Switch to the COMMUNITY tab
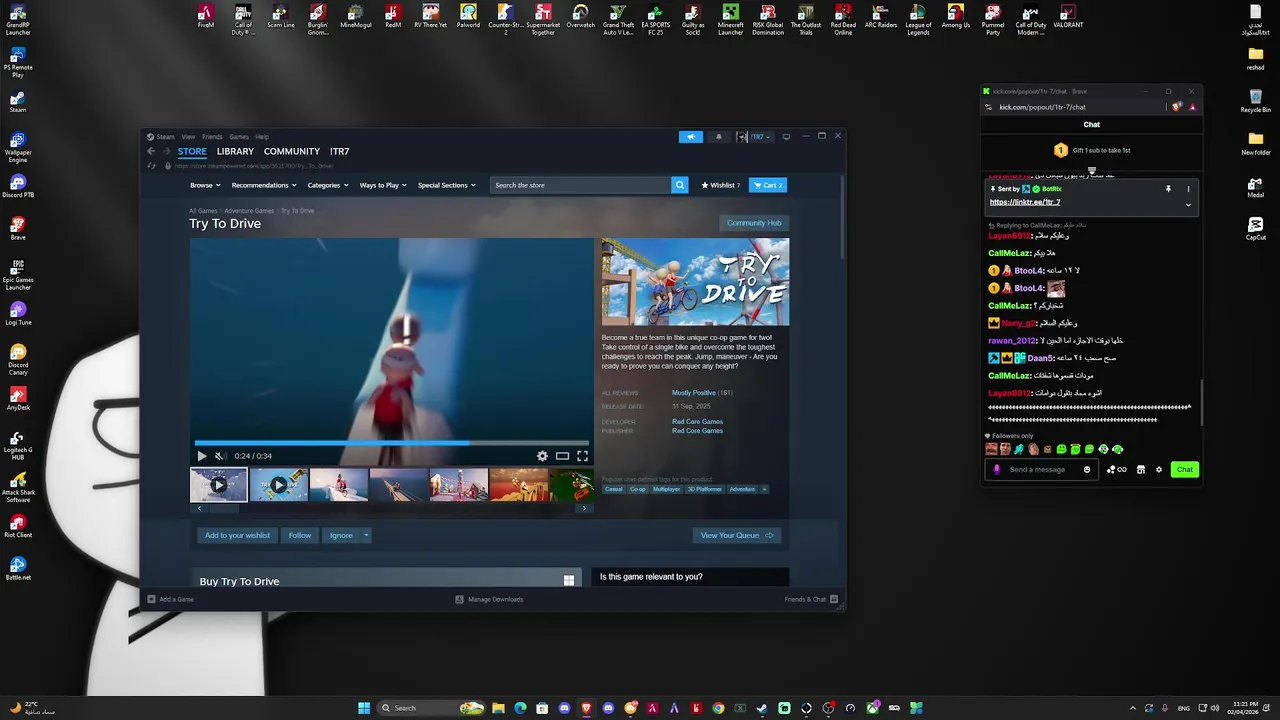1280x720 pixels. tap(292, 151)
